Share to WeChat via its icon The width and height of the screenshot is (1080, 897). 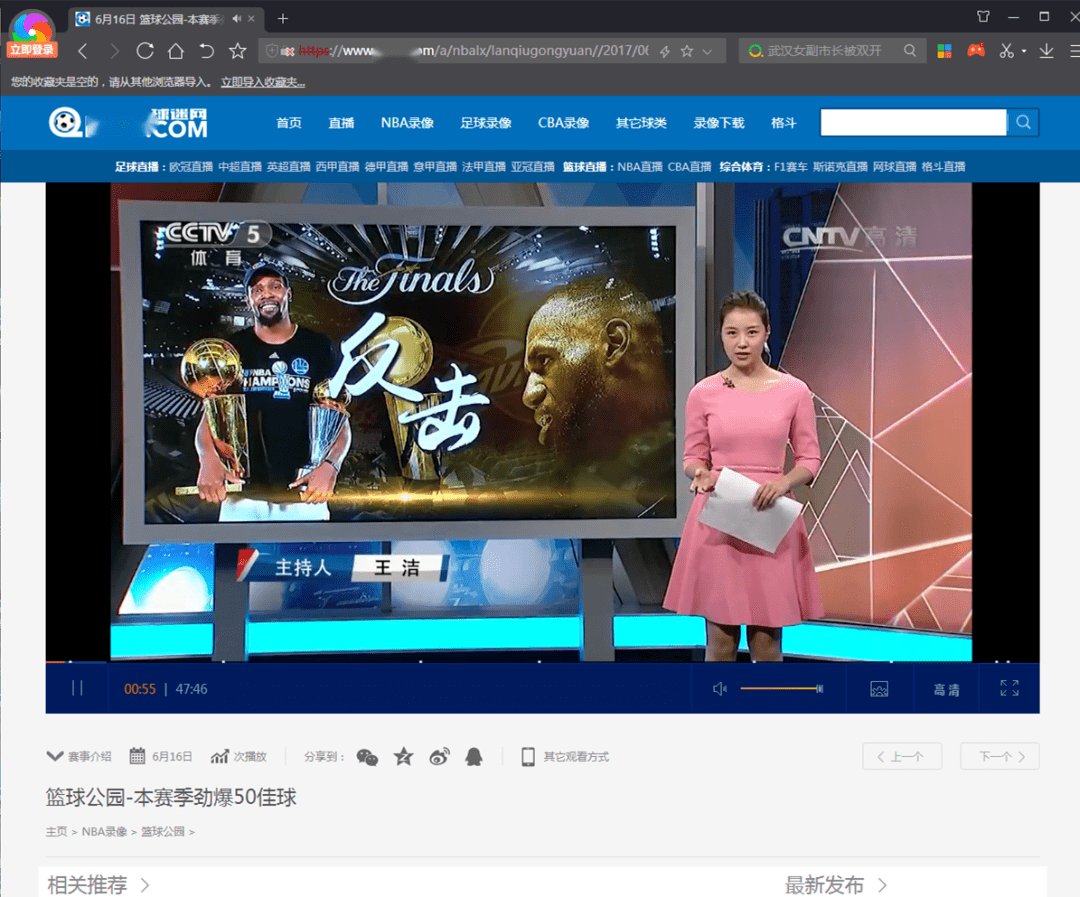click(368, 757)
